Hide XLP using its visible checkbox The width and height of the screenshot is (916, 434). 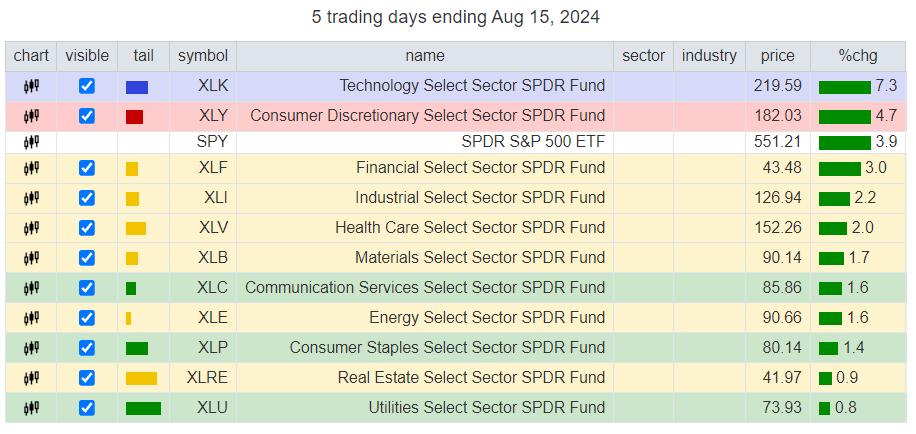point(87,348)
